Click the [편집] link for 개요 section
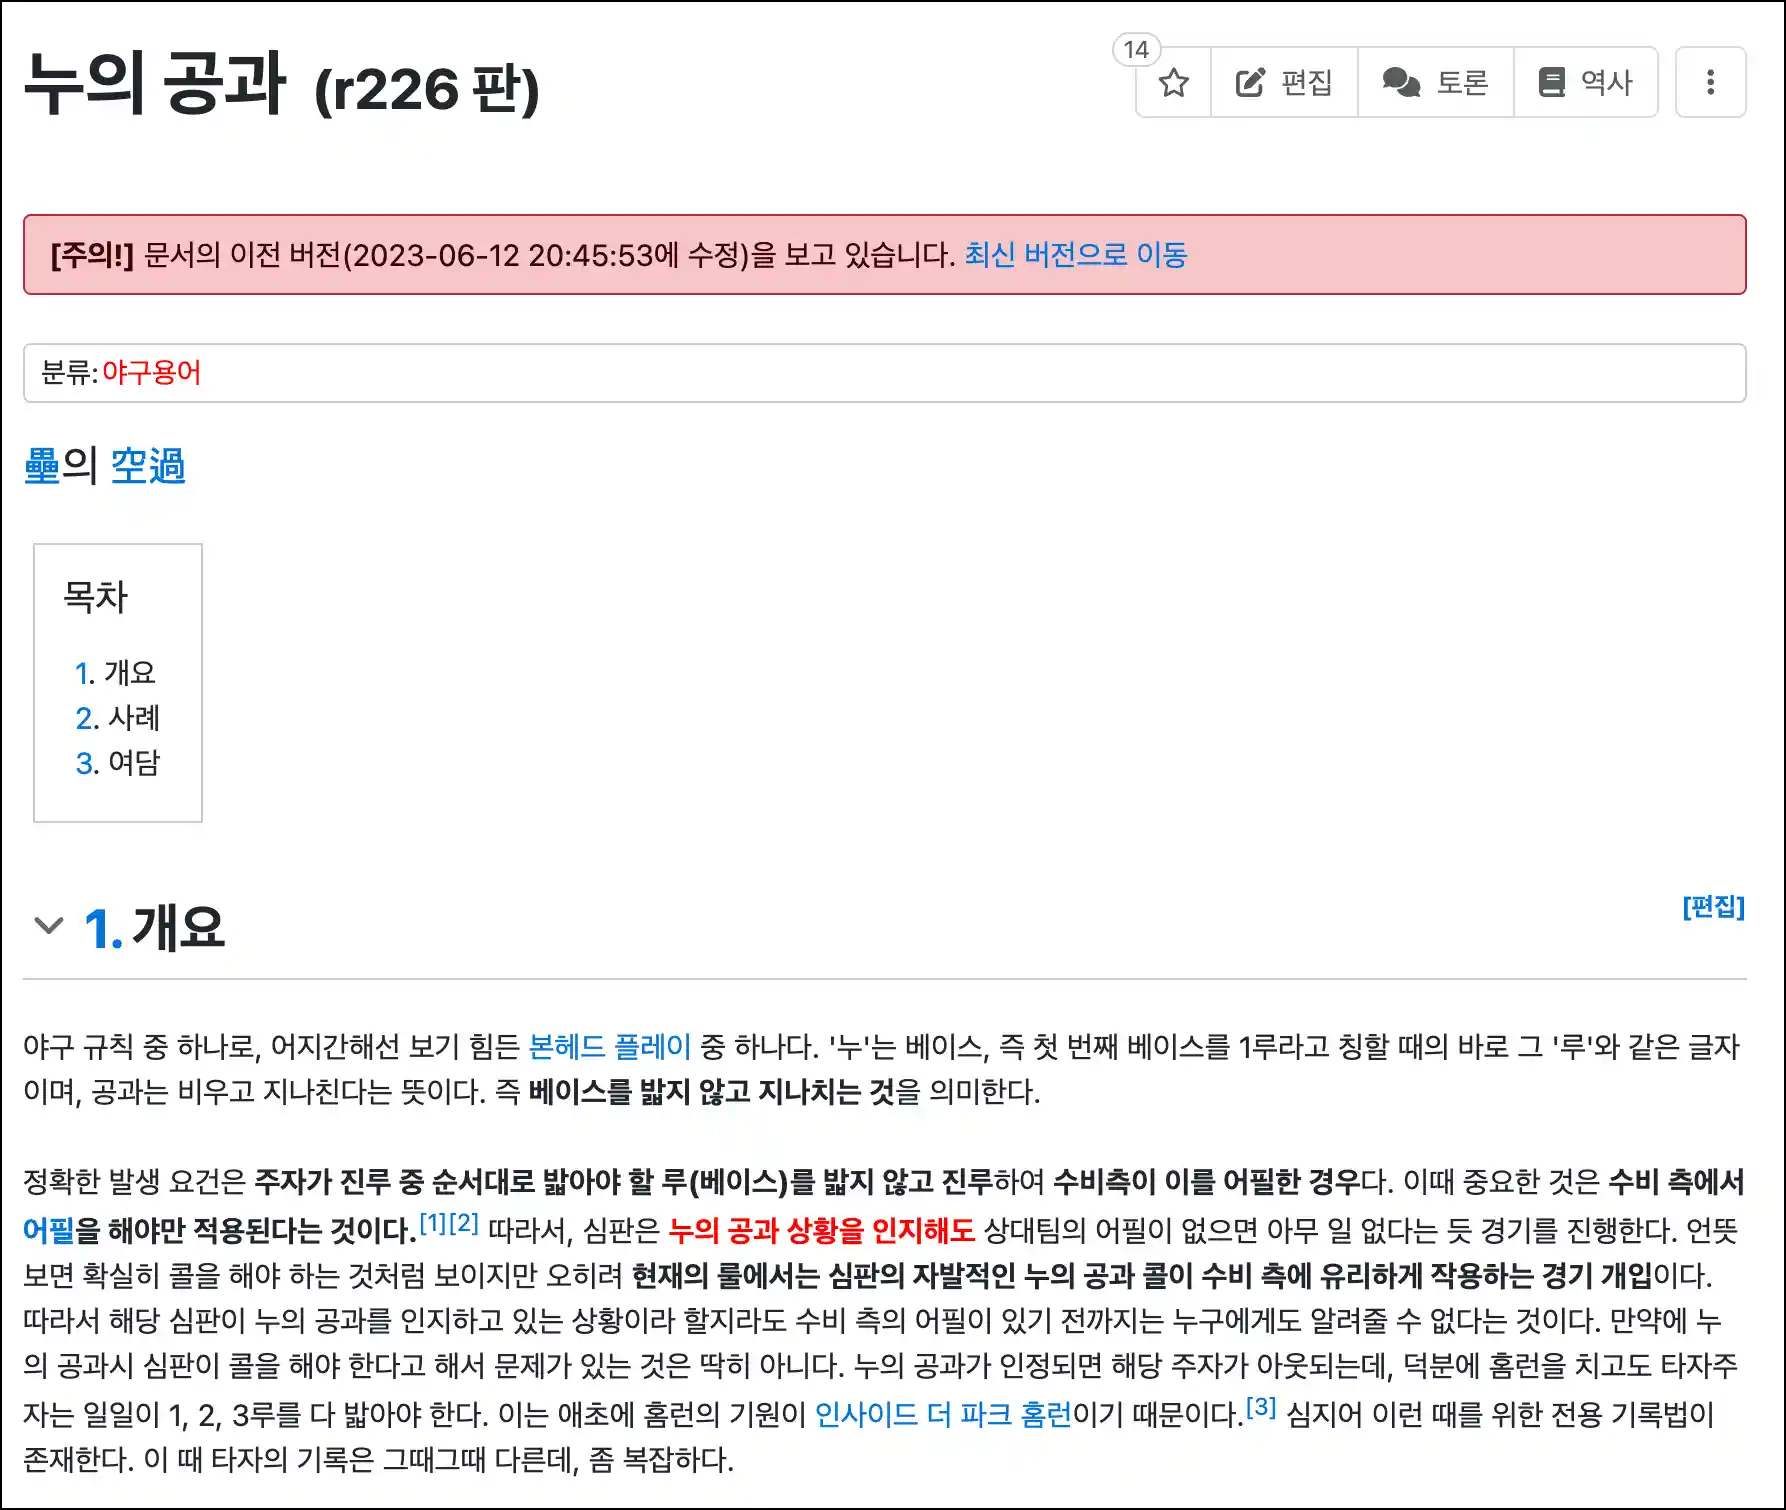The height and width of the screenshot is (1510, 1786). pyautogui.click(x=1713, y=907)
